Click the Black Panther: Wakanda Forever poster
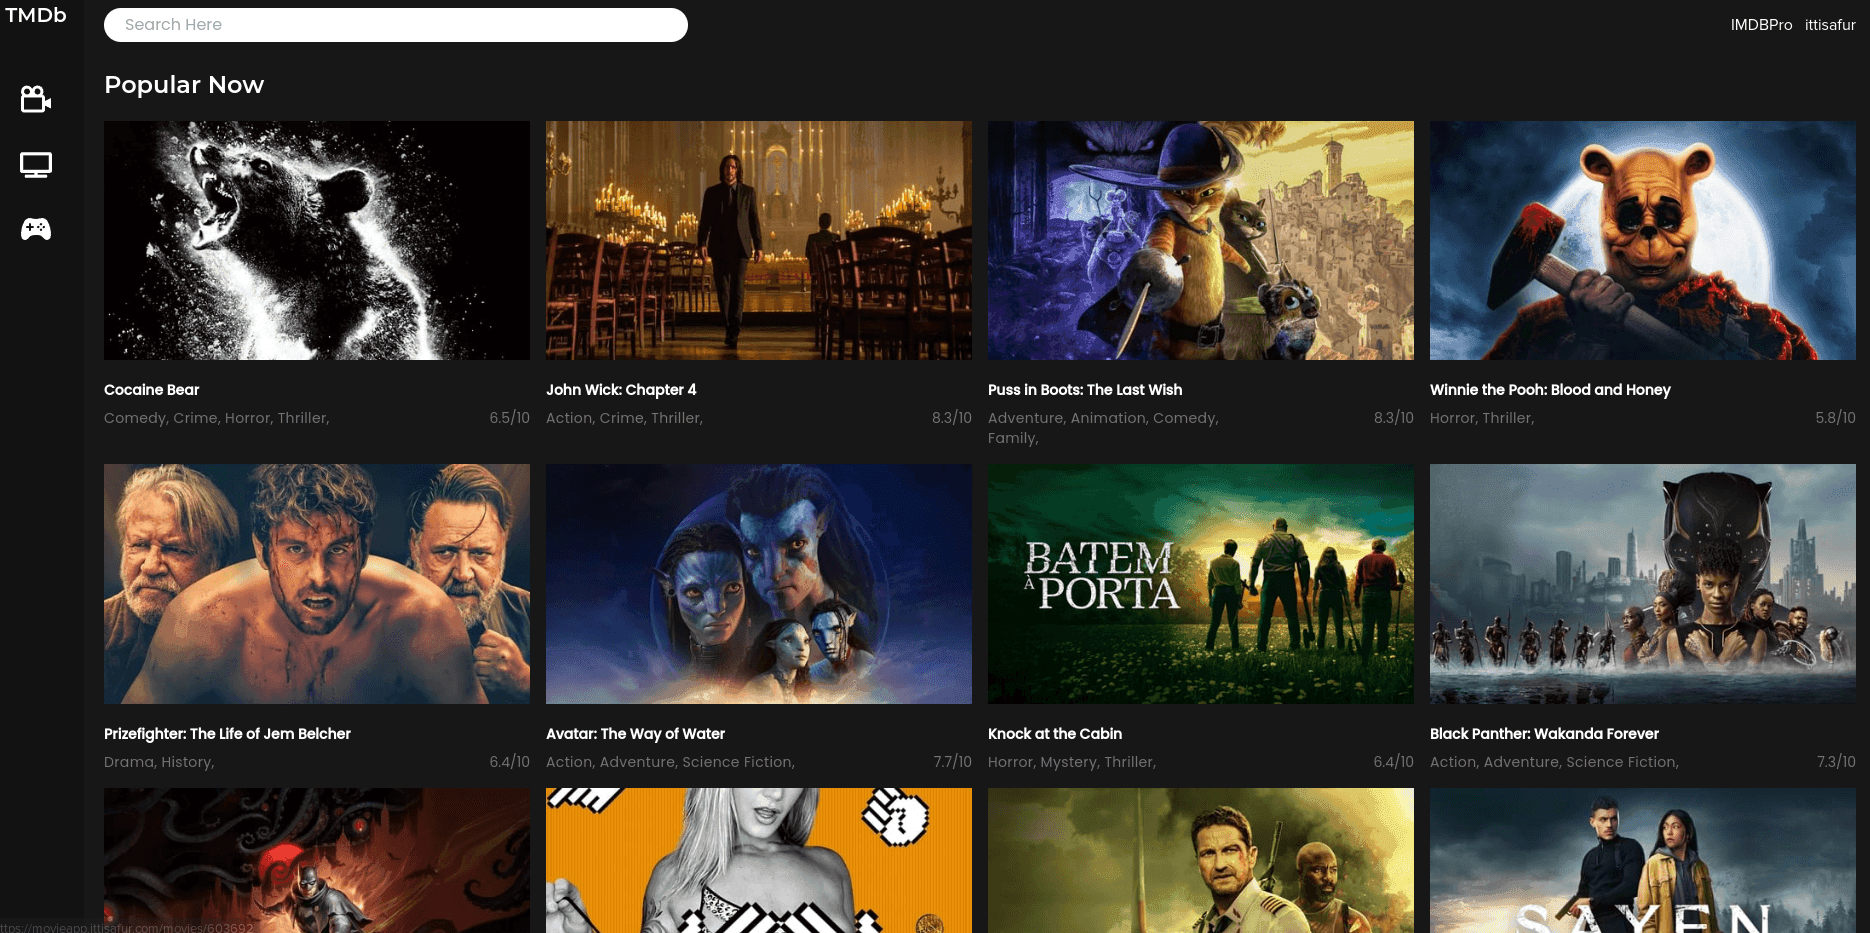The height and width of the screenshot is (933, 1870). click(1642, 583)
